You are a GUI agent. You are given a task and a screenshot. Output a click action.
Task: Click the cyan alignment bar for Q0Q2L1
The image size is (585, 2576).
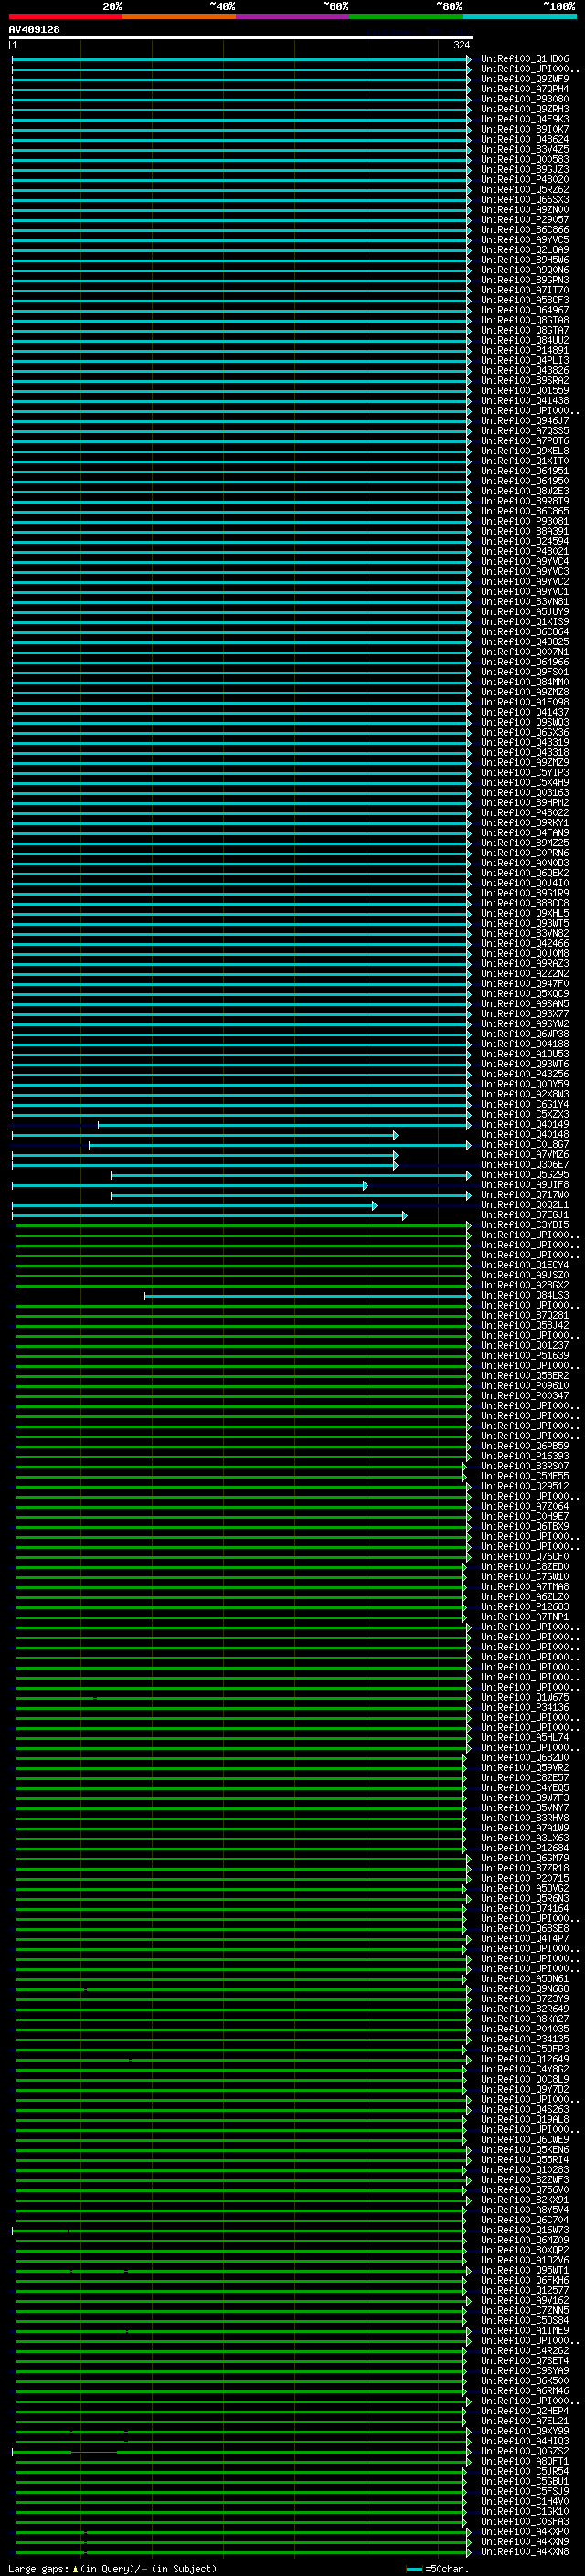point(194,1206)
